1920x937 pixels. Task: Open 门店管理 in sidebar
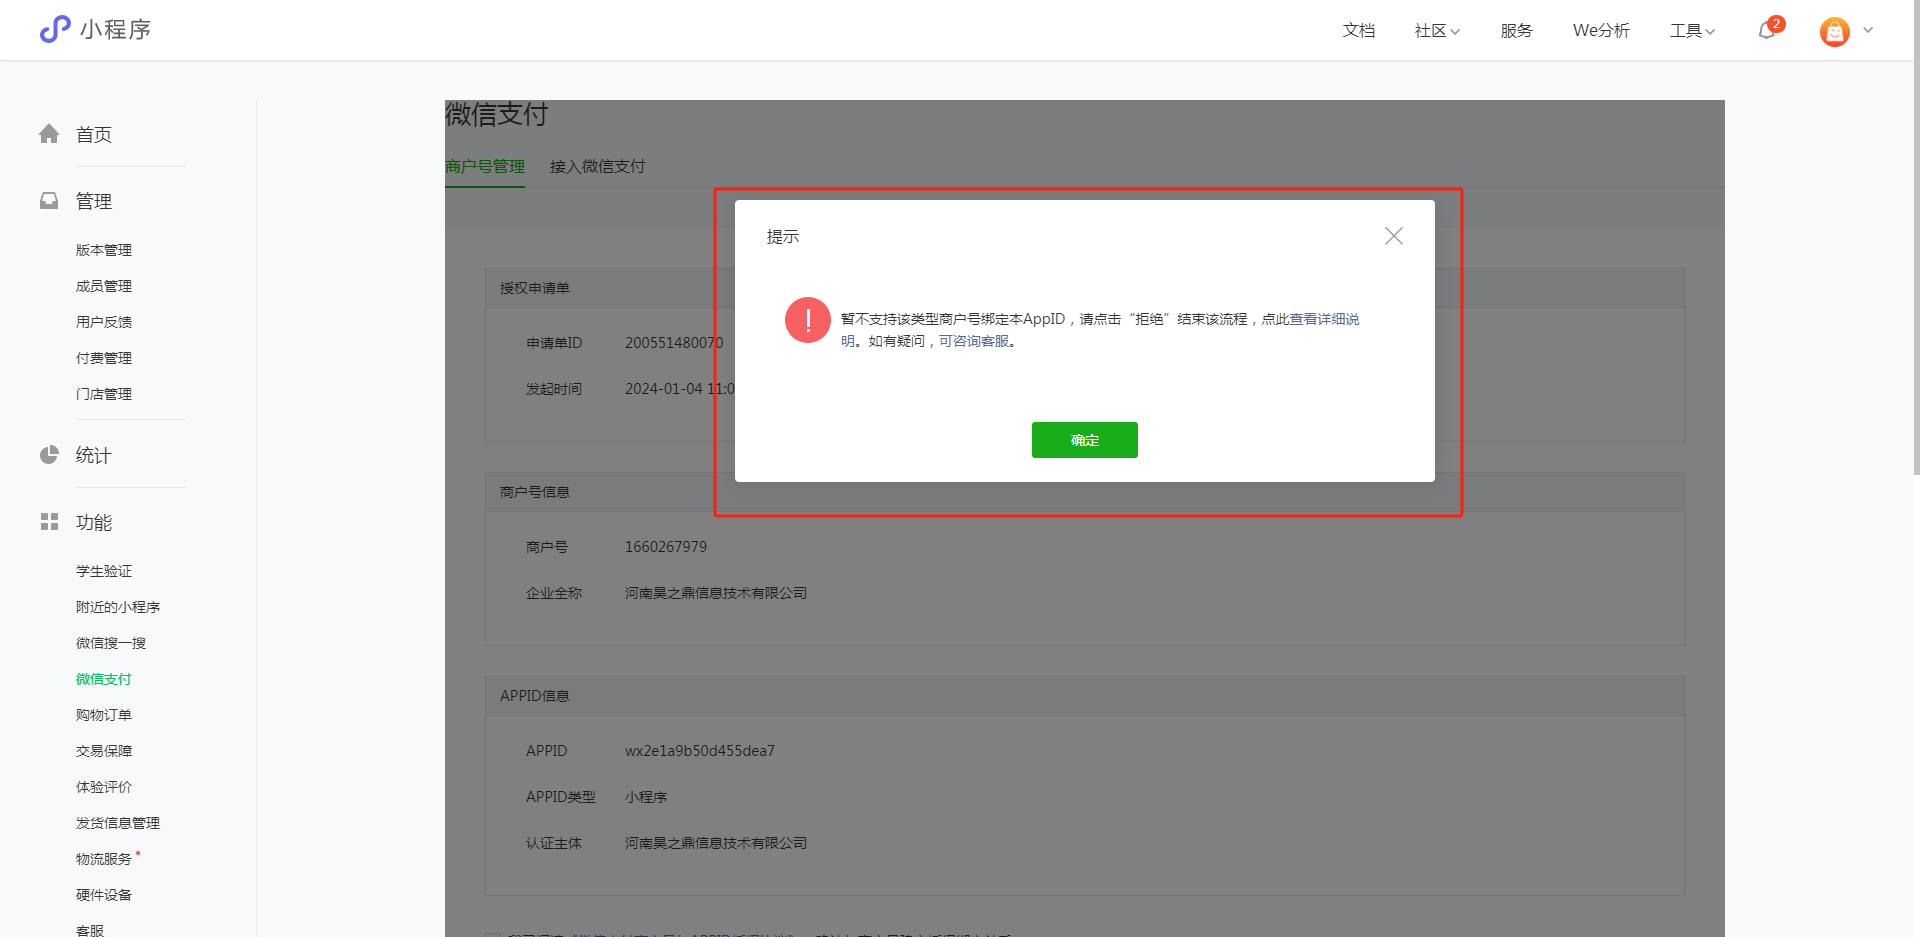pyautogui.click(x=104, y=394)
